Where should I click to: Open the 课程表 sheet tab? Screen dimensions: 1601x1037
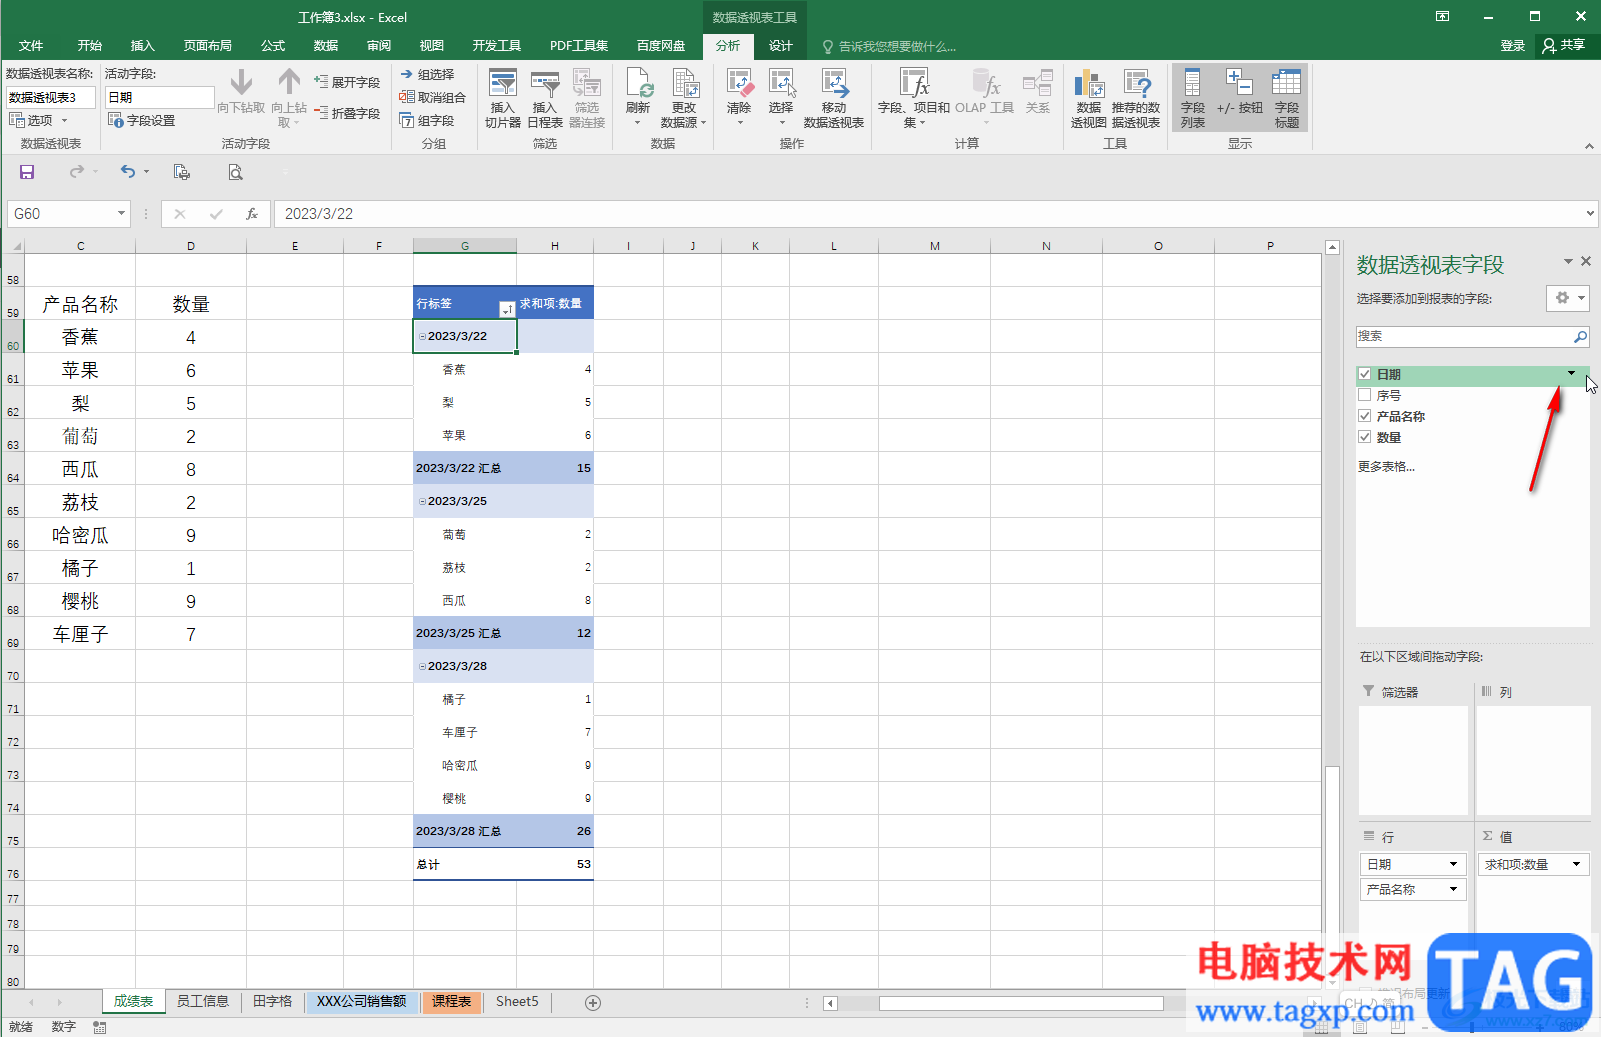[x=452, y=1002]
